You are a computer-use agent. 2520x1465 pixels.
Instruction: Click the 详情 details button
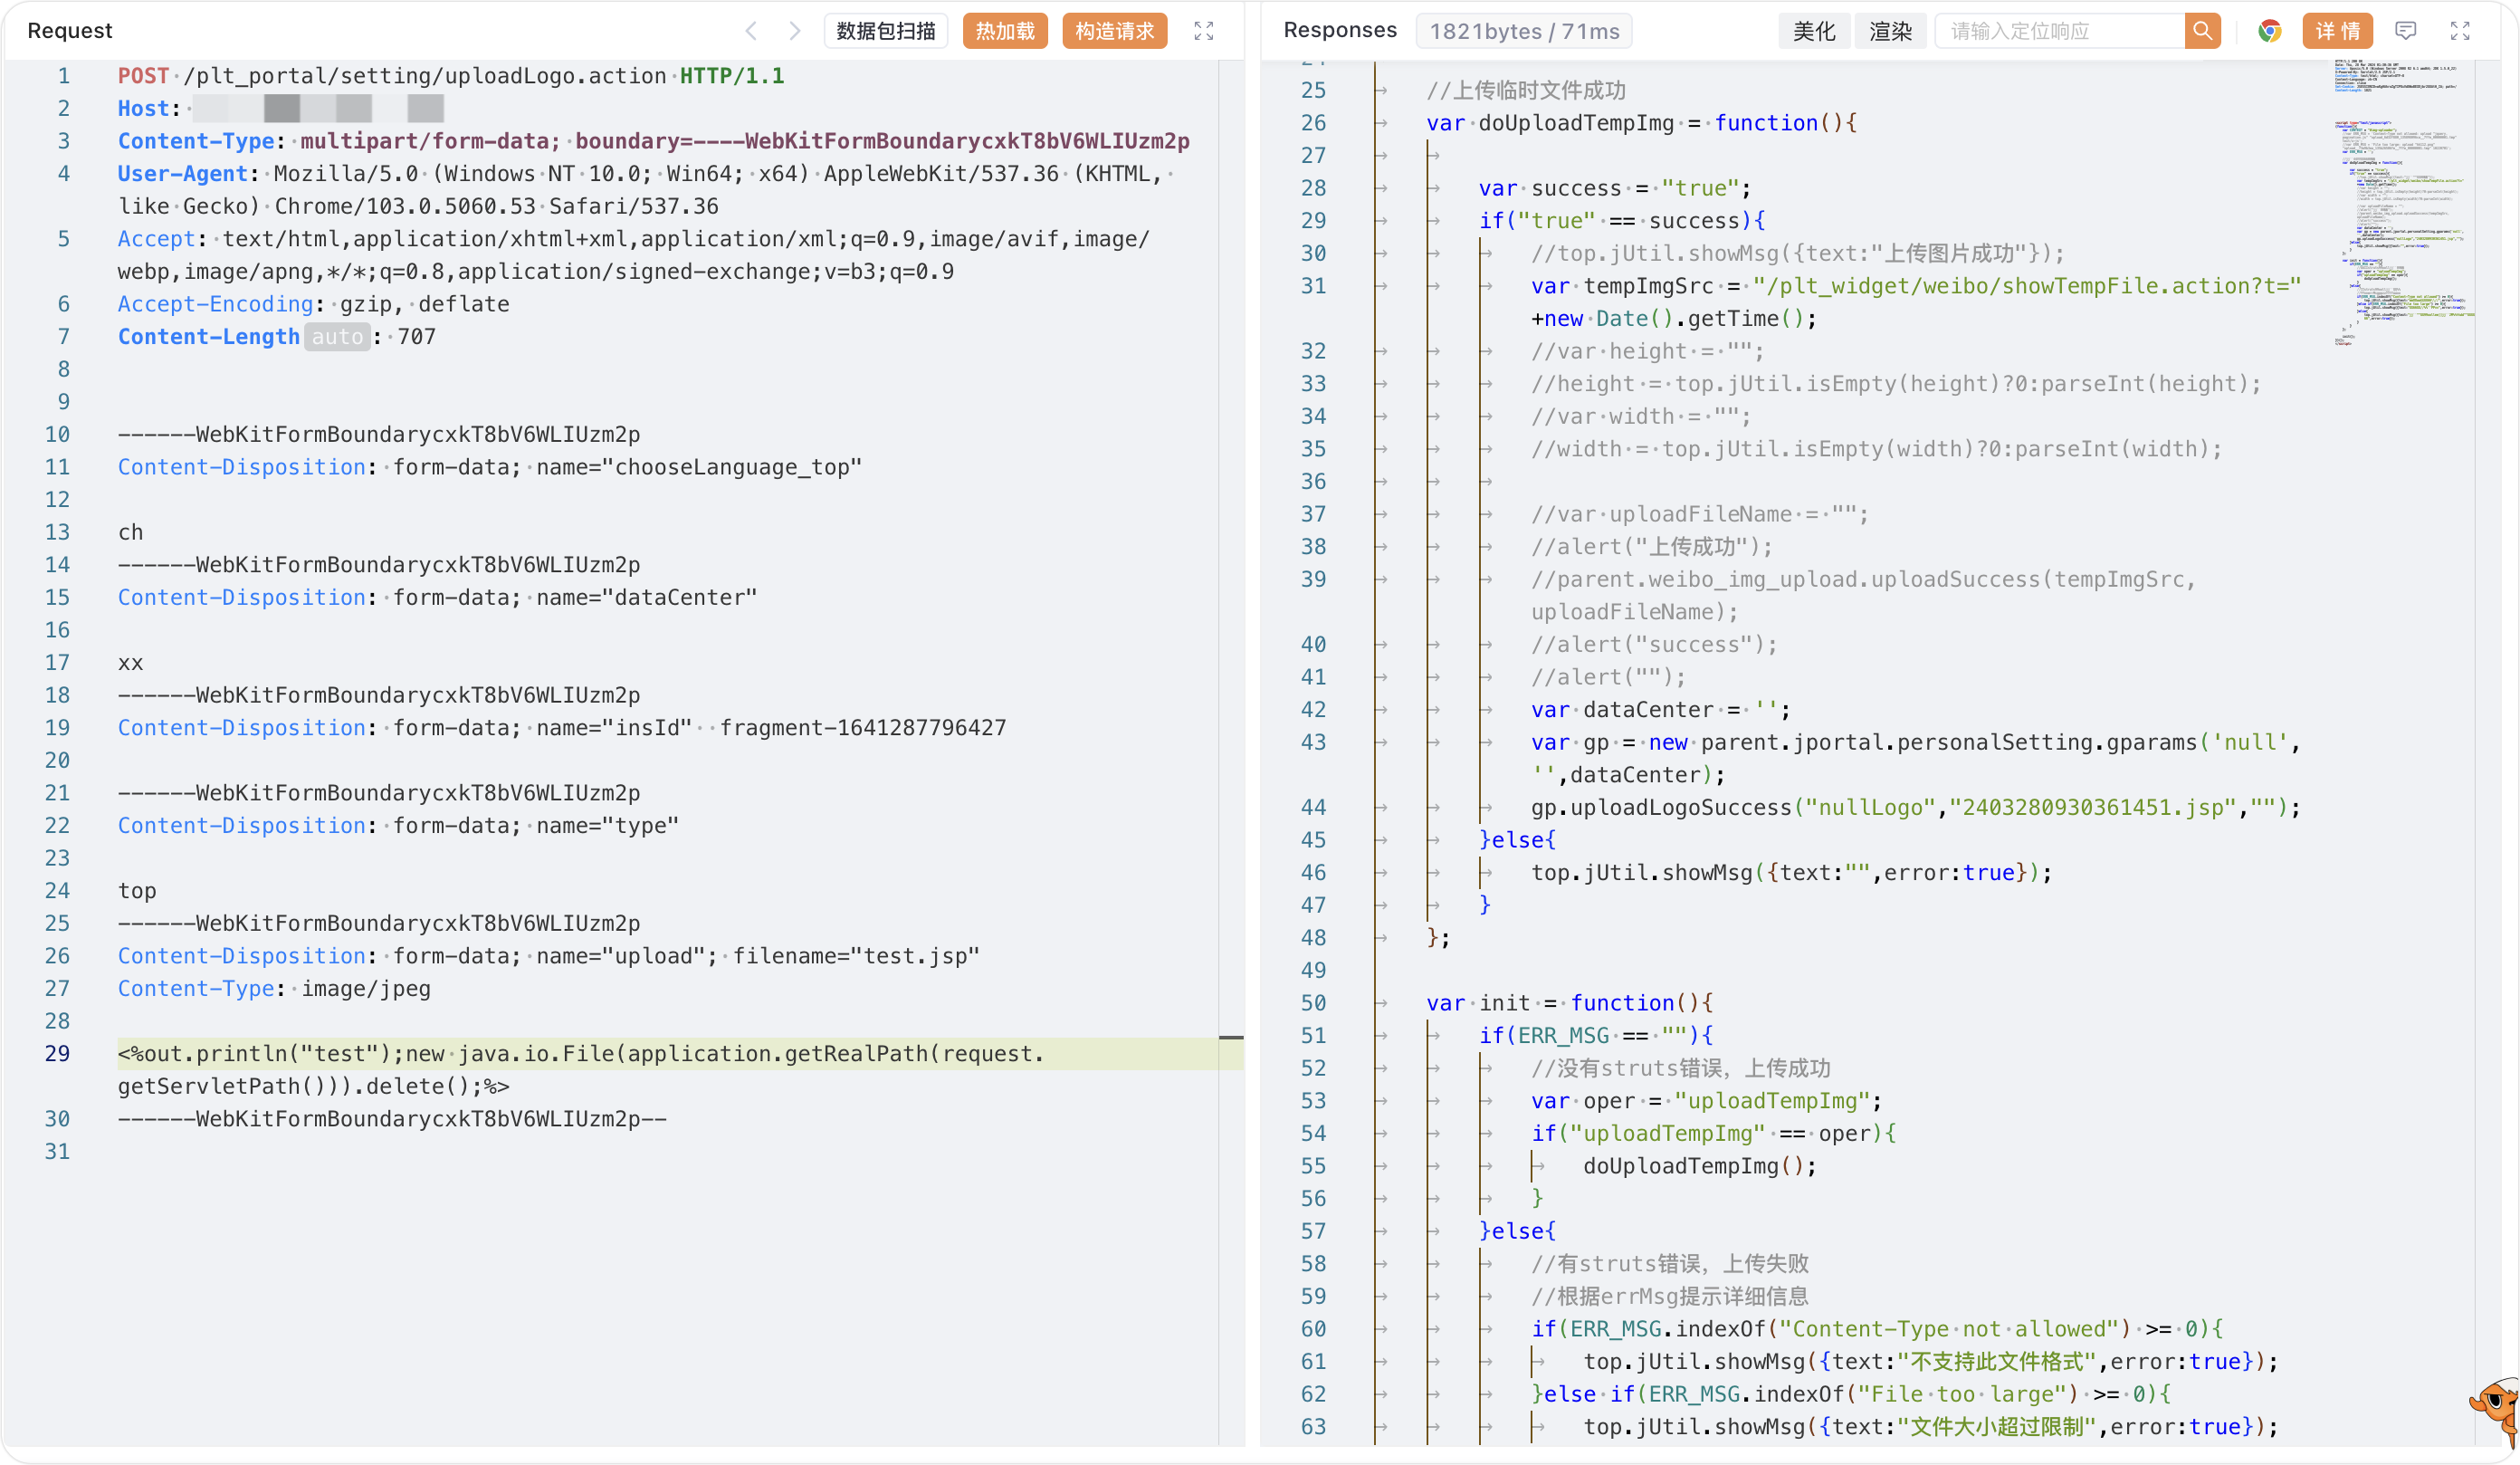point(2337,31)
